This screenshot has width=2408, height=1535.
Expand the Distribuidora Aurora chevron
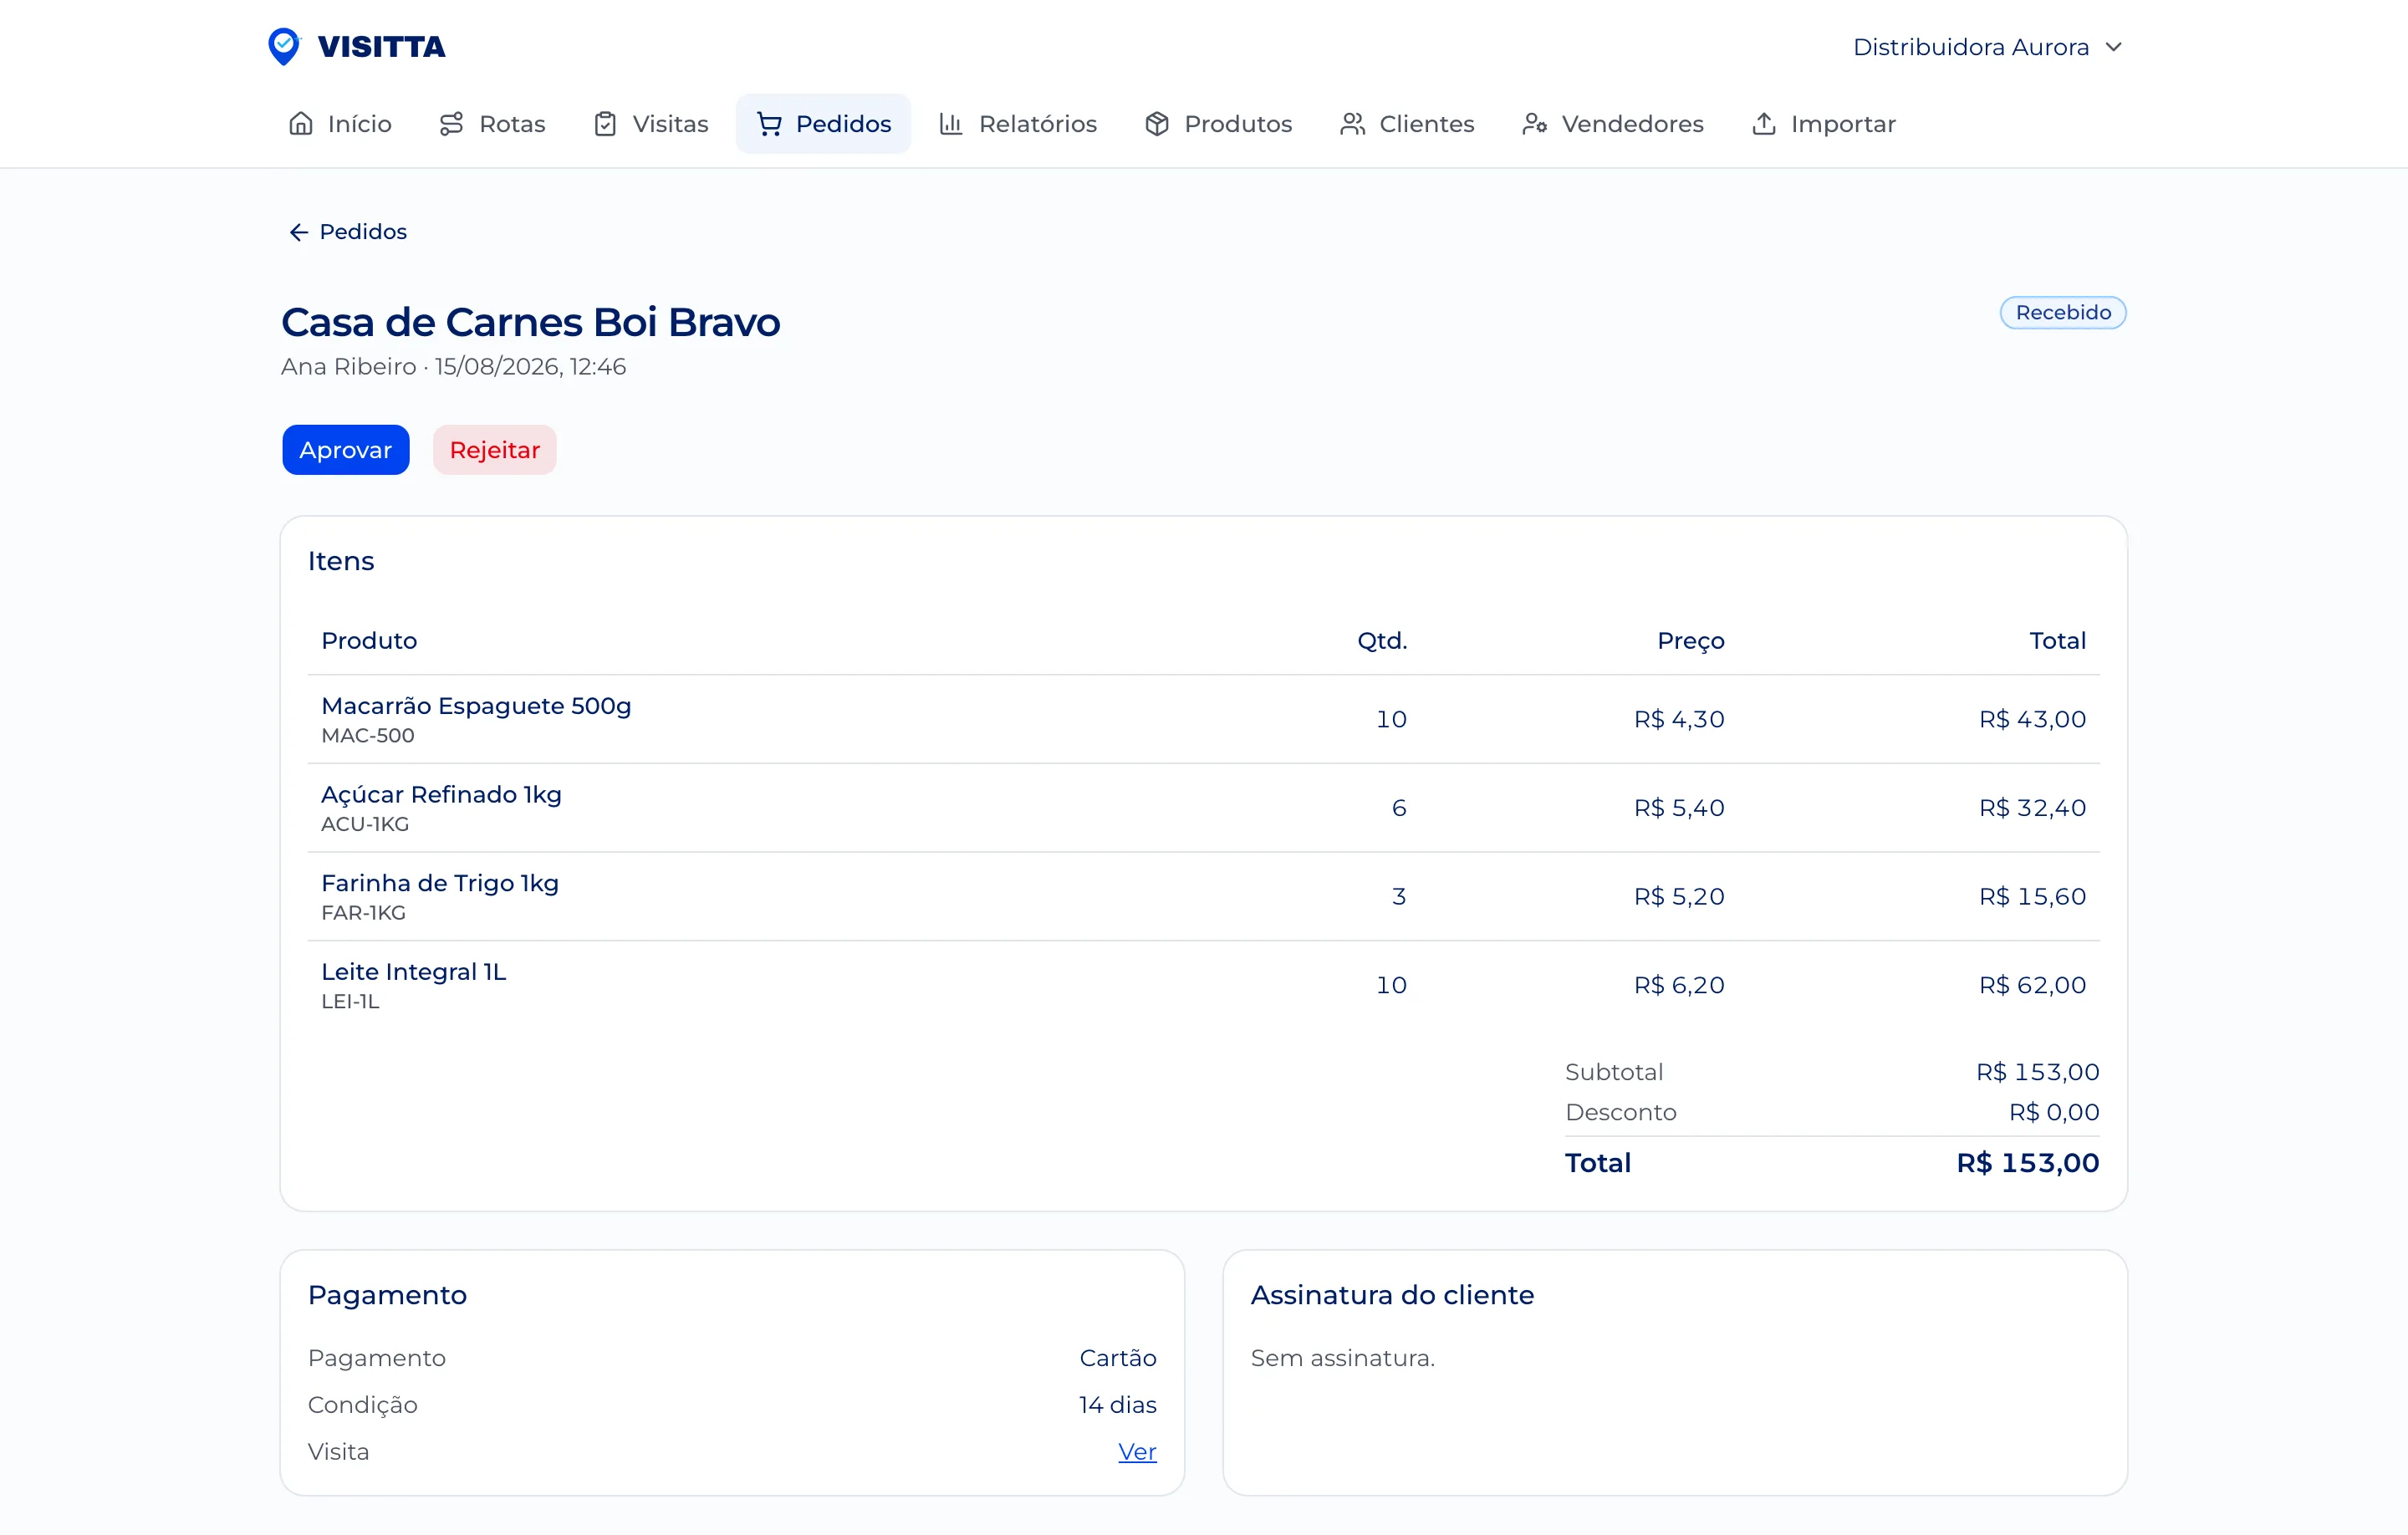2114,47
